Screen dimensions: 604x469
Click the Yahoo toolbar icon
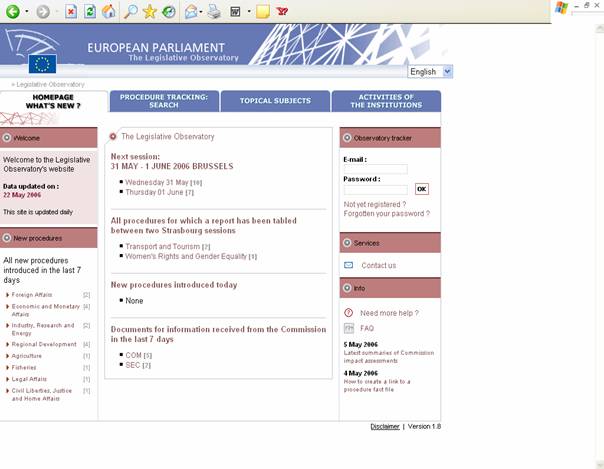282,12
